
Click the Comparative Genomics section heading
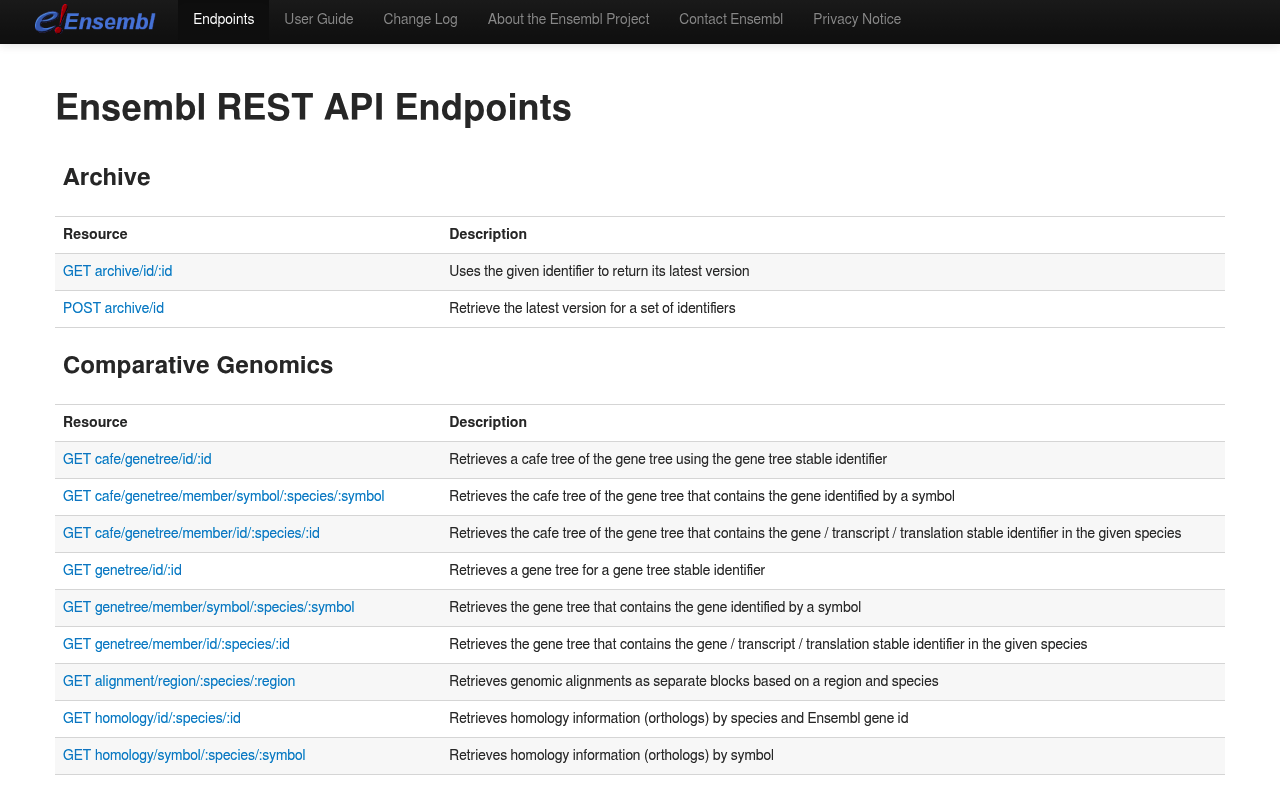click(198, 365)
